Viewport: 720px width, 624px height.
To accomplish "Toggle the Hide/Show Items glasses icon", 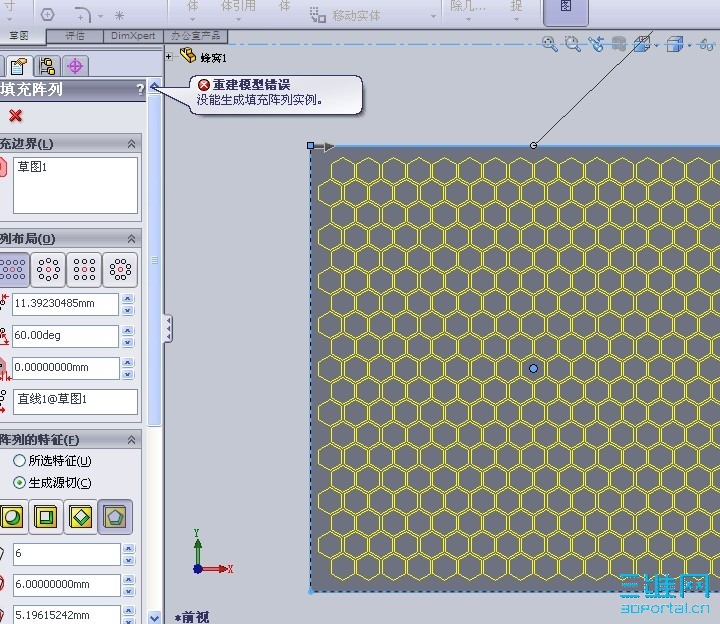I will pyautogui.click(x=706, y=45).
